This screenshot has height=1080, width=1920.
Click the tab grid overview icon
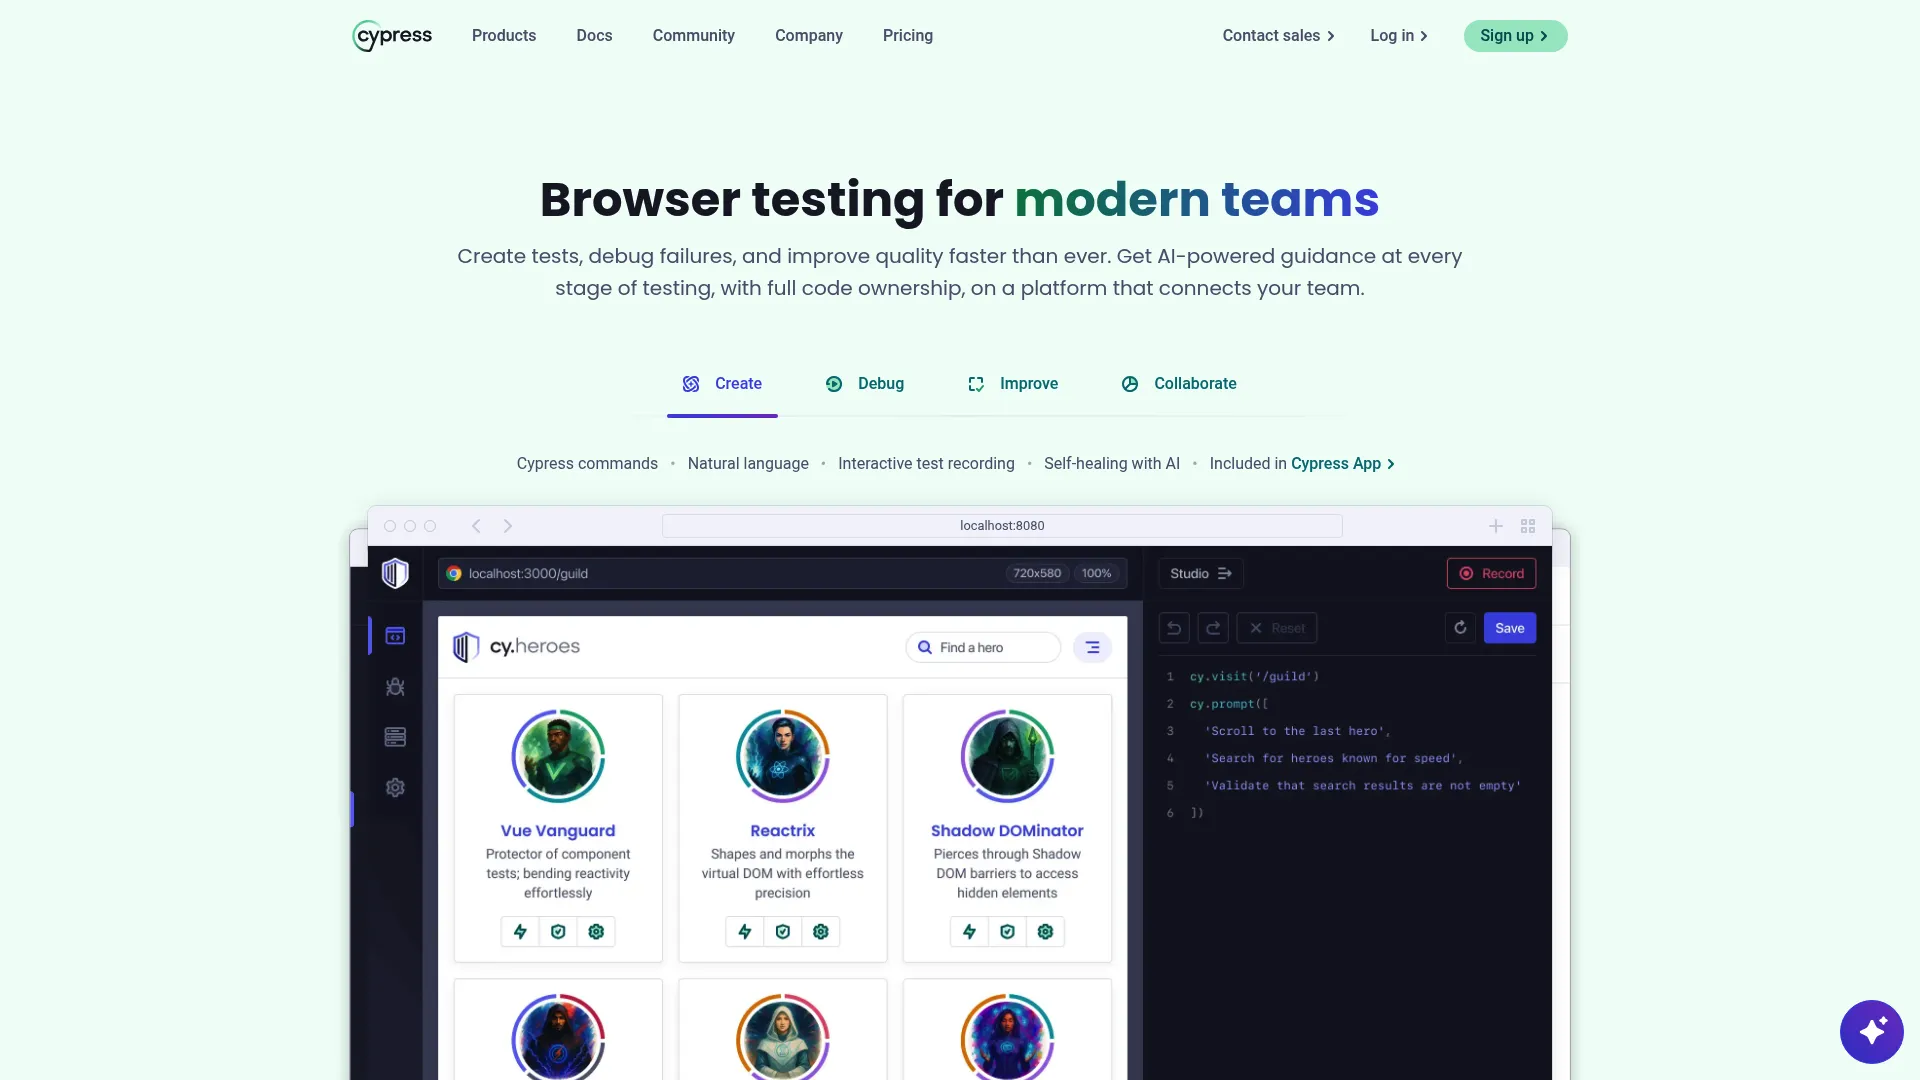click(1528, 526)
